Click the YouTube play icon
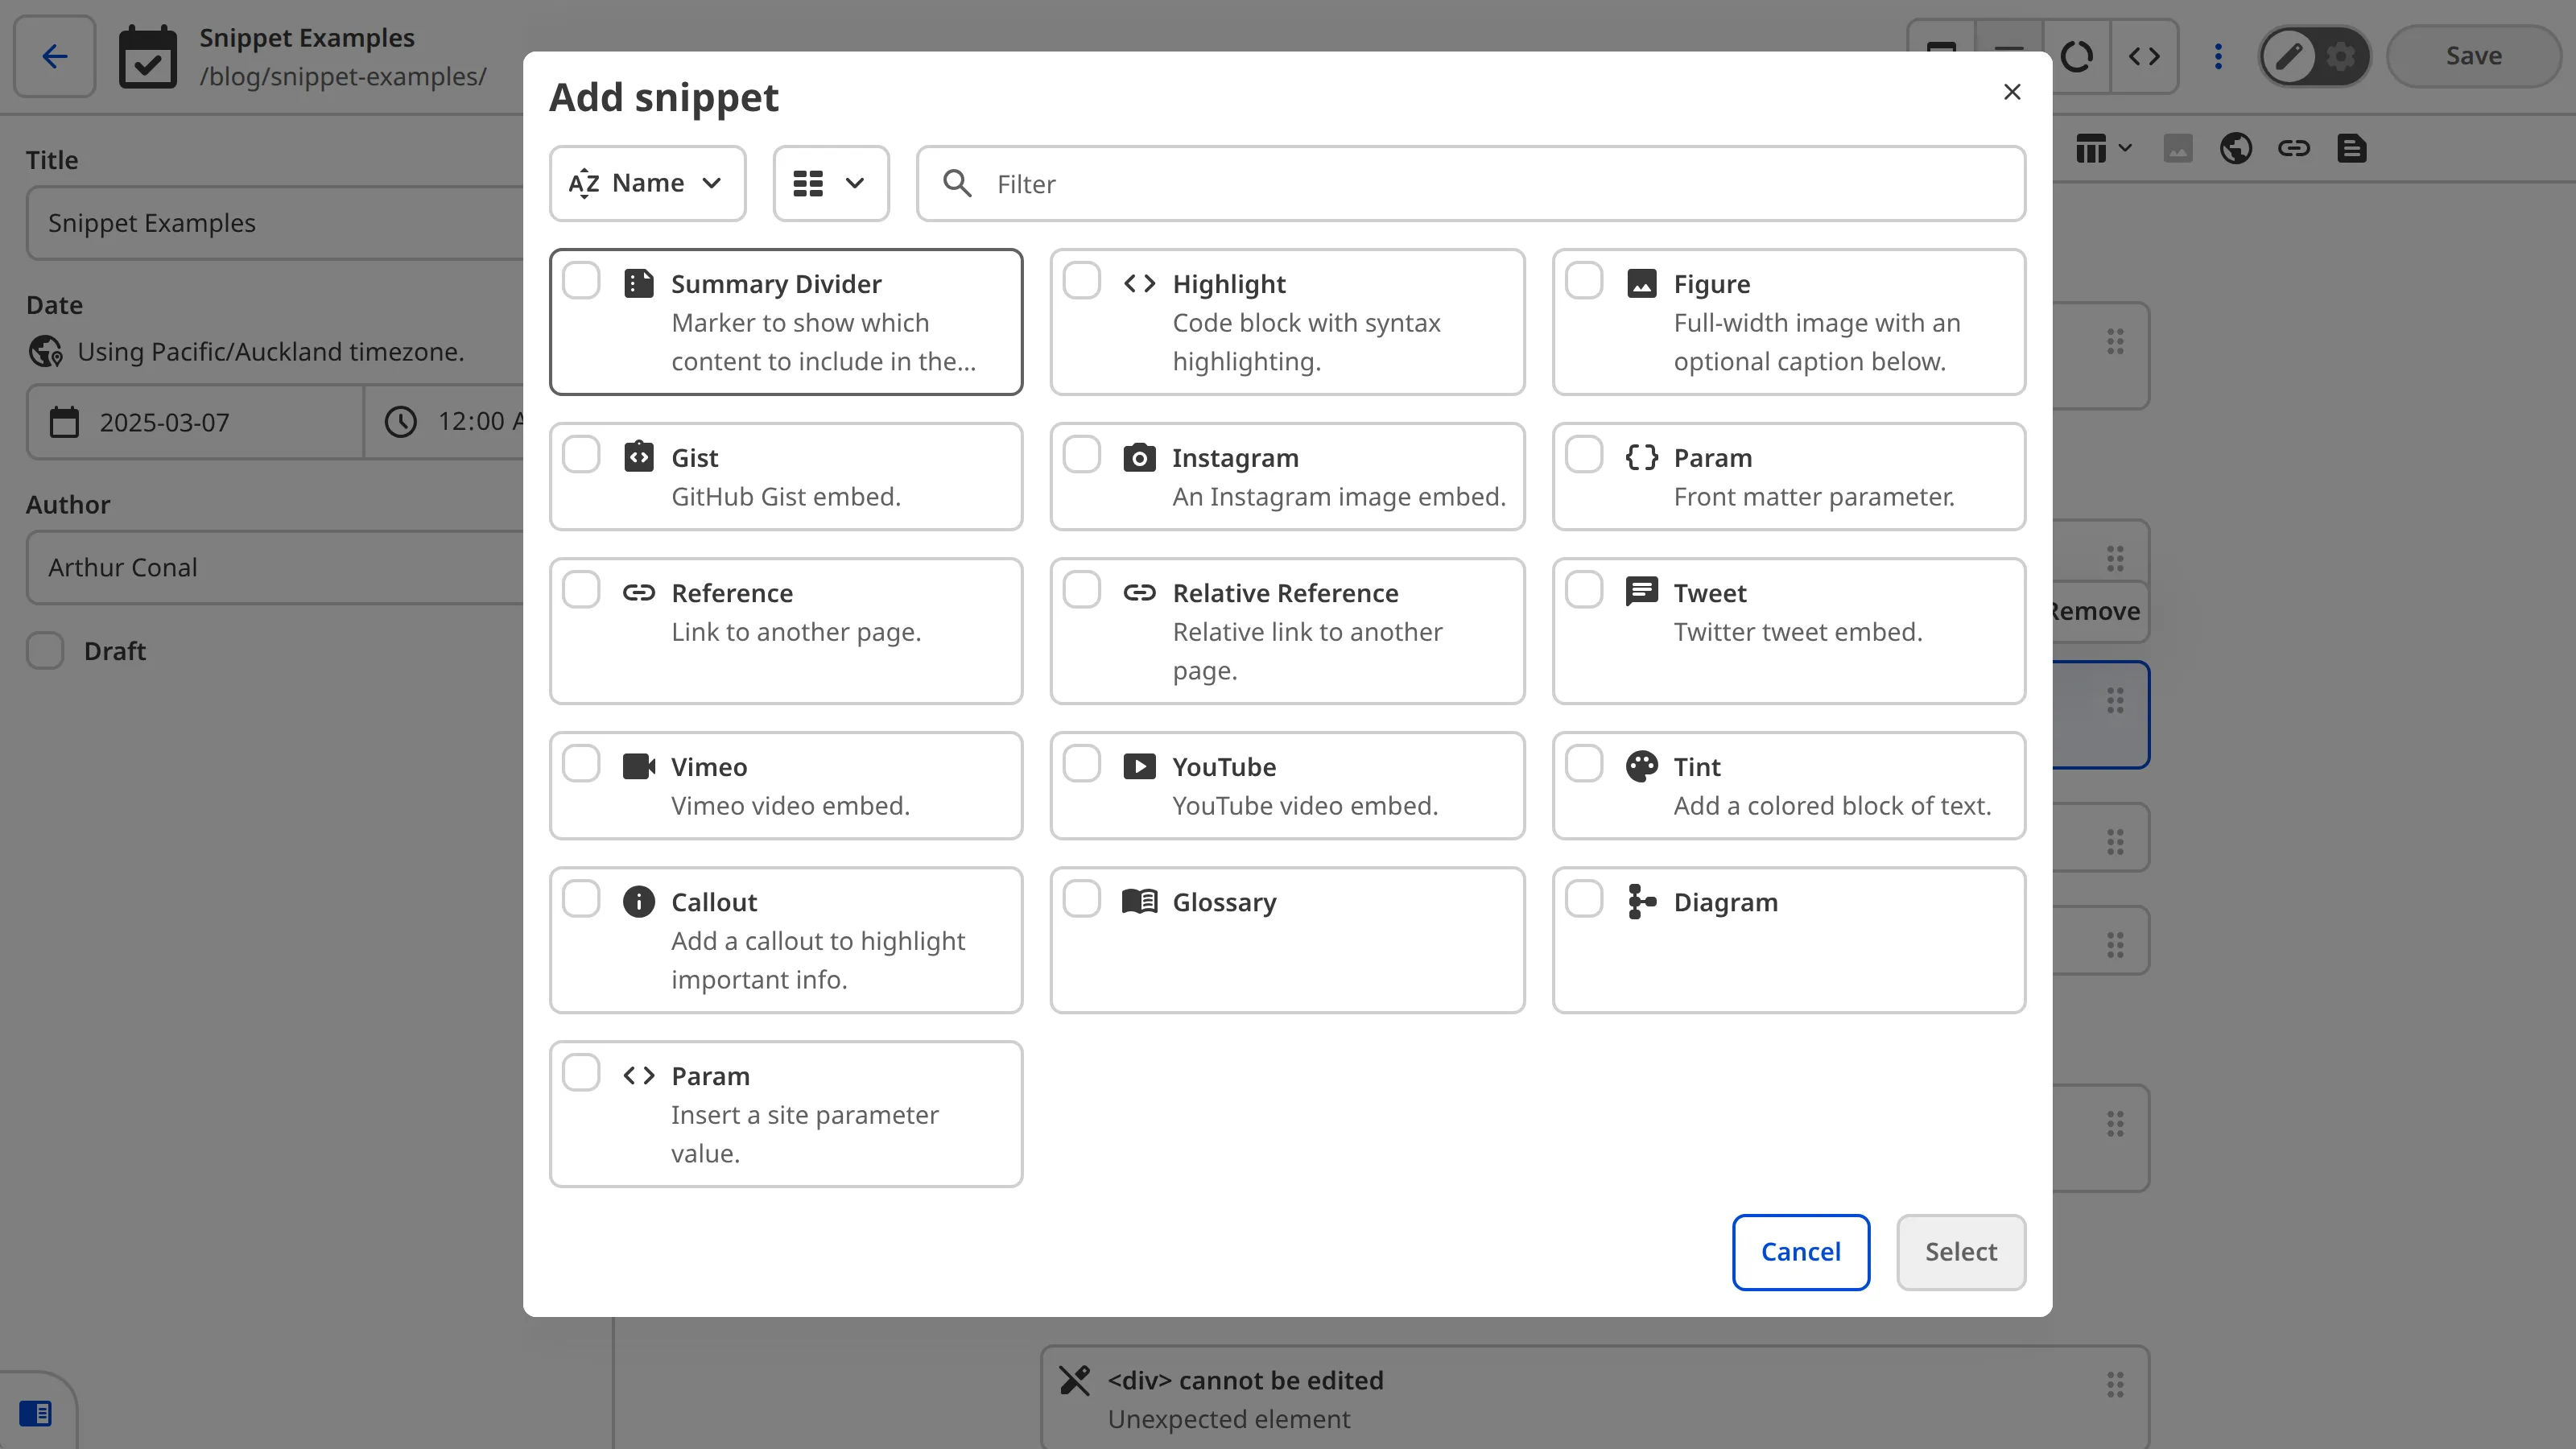This screenshot has height=1449, width=2576. pyautogui.click(x=1139, y=766)
